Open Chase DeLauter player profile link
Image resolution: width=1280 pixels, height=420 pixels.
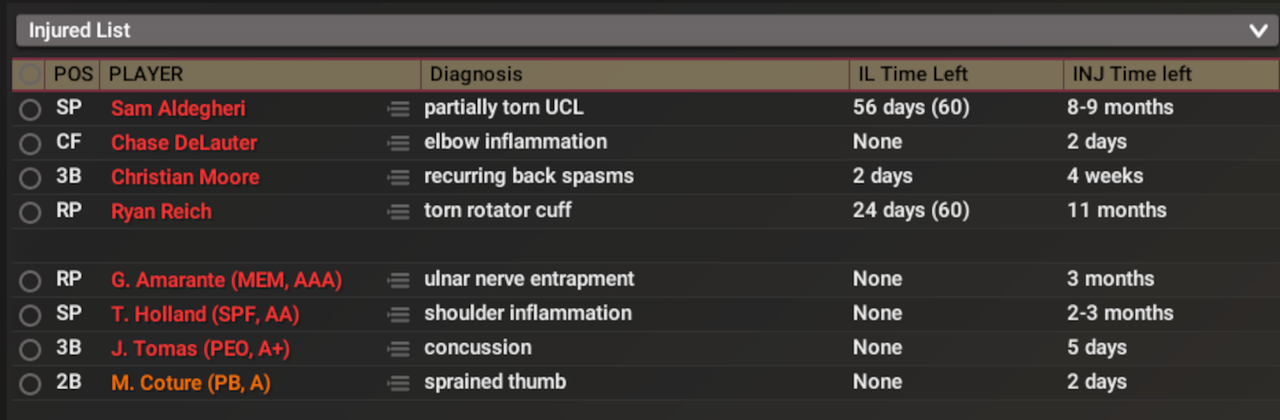tap(184, 143)
